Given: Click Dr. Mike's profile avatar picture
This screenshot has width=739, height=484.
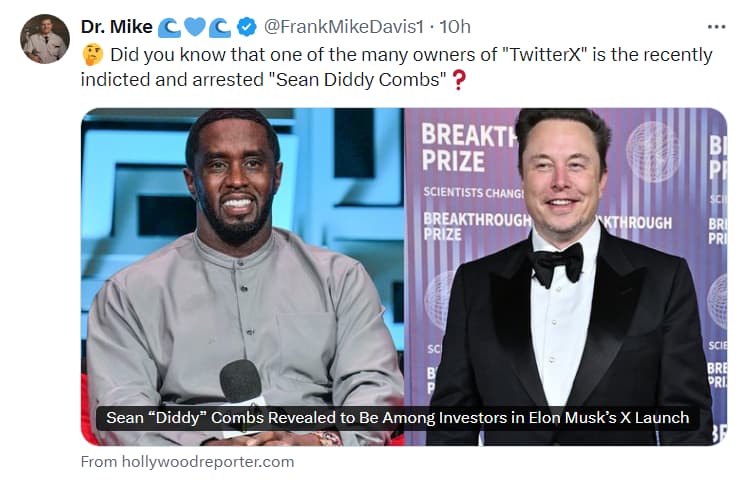Looking at the screenshot, I should pyautogui.click(x=45, y=39).
